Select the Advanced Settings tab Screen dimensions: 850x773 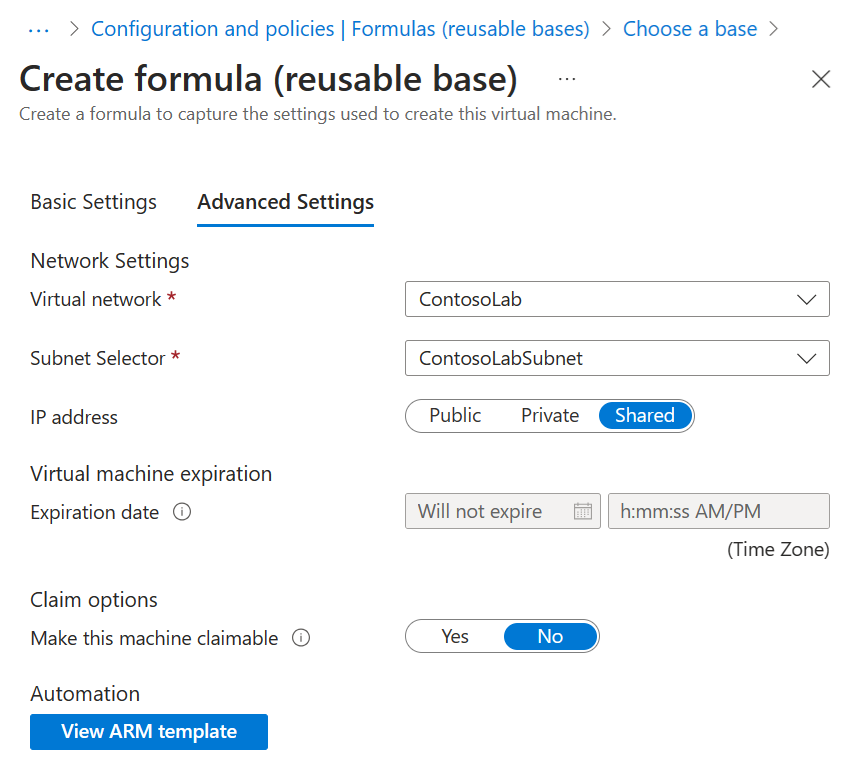point(286,202)
